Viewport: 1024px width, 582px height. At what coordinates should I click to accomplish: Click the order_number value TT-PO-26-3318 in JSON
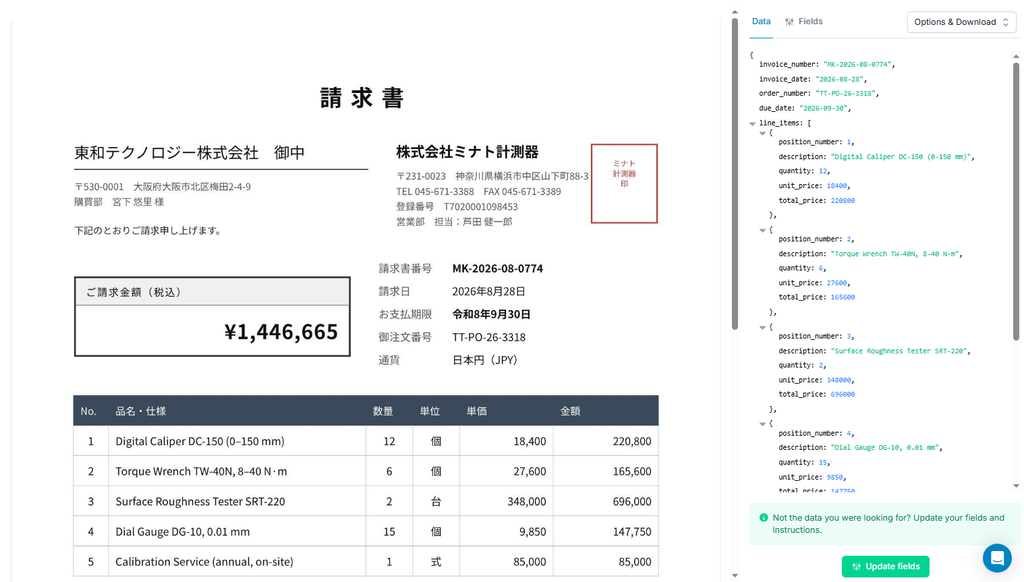(845, 93)
